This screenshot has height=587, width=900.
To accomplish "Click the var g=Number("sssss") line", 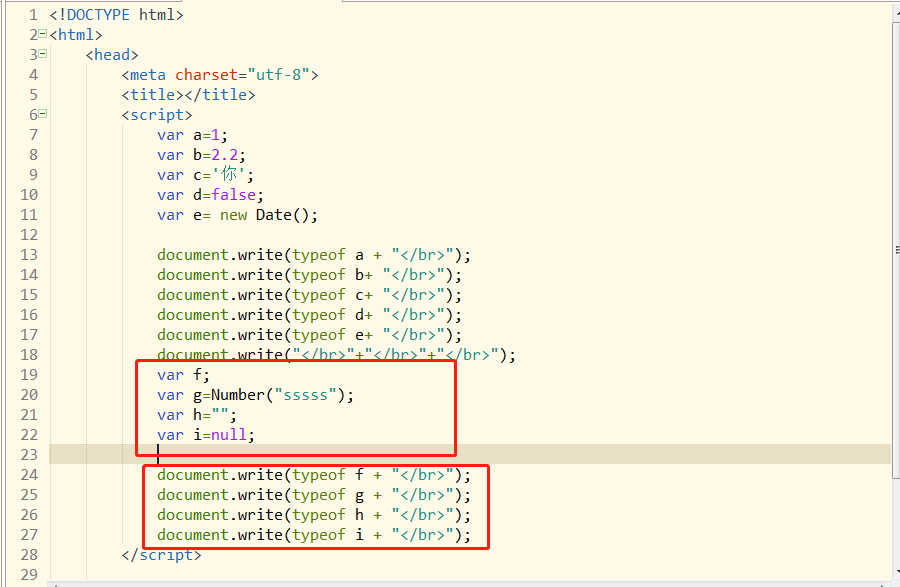I will coord(255,395).
